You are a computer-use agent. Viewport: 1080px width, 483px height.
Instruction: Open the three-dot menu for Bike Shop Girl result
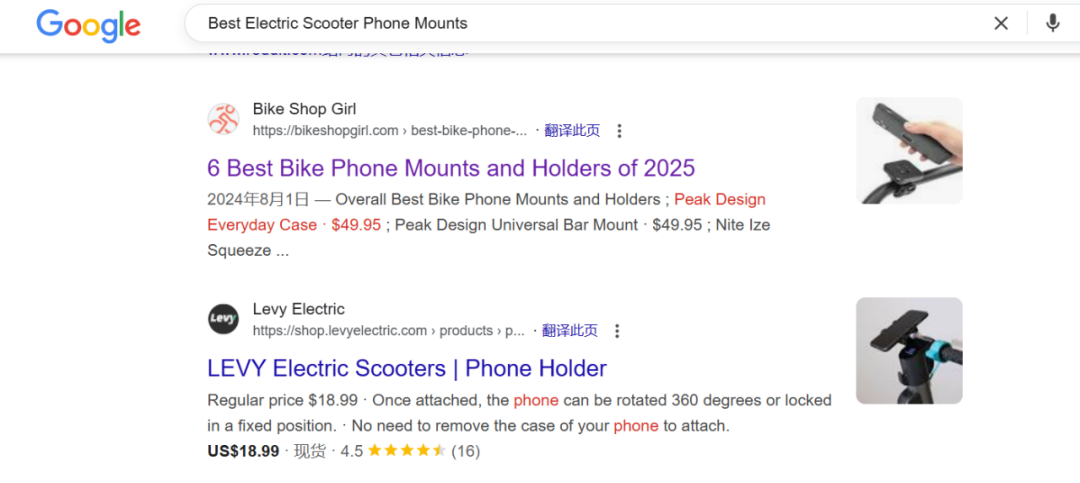tap(620, 131)
